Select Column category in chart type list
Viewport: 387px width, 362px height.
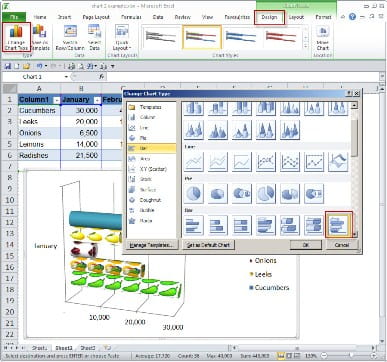152,117
